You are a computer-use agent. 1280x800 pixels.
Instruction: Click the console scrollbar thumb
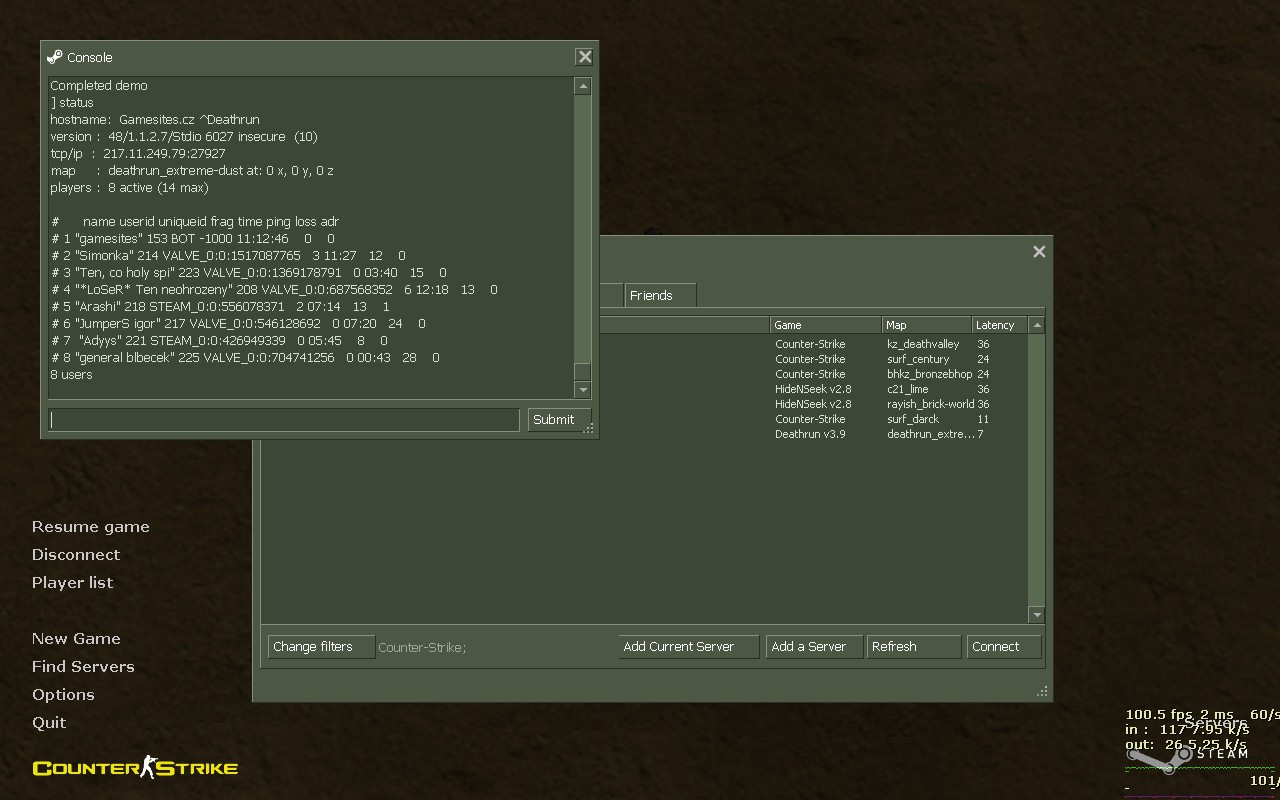tap(583, 372)
